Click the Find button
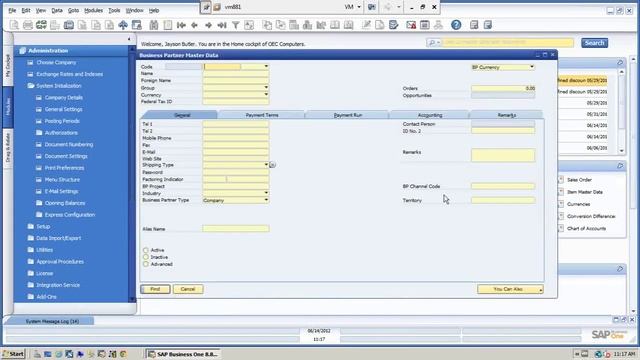 [155, 289]
